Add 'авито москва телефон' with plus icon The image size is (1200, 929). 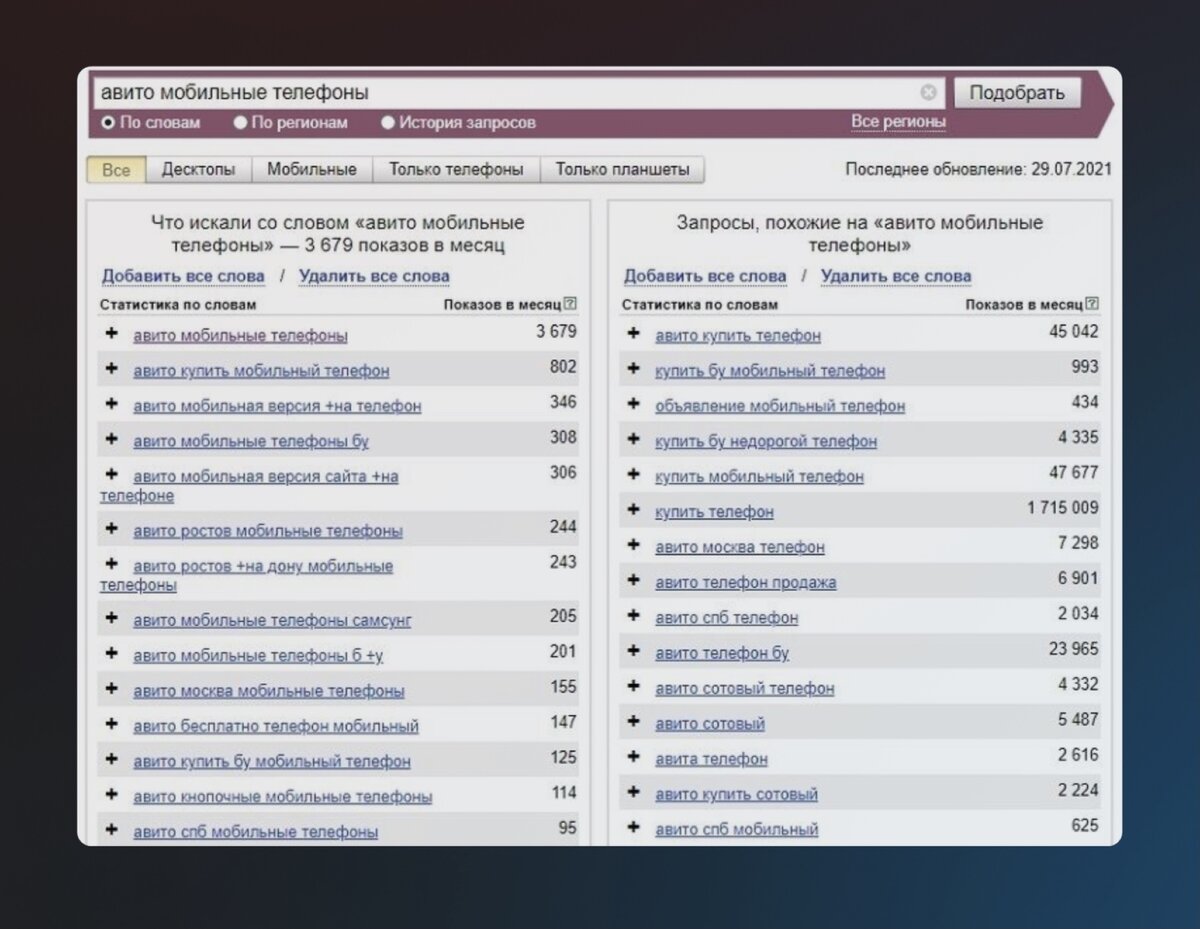[x=633, y=545]
